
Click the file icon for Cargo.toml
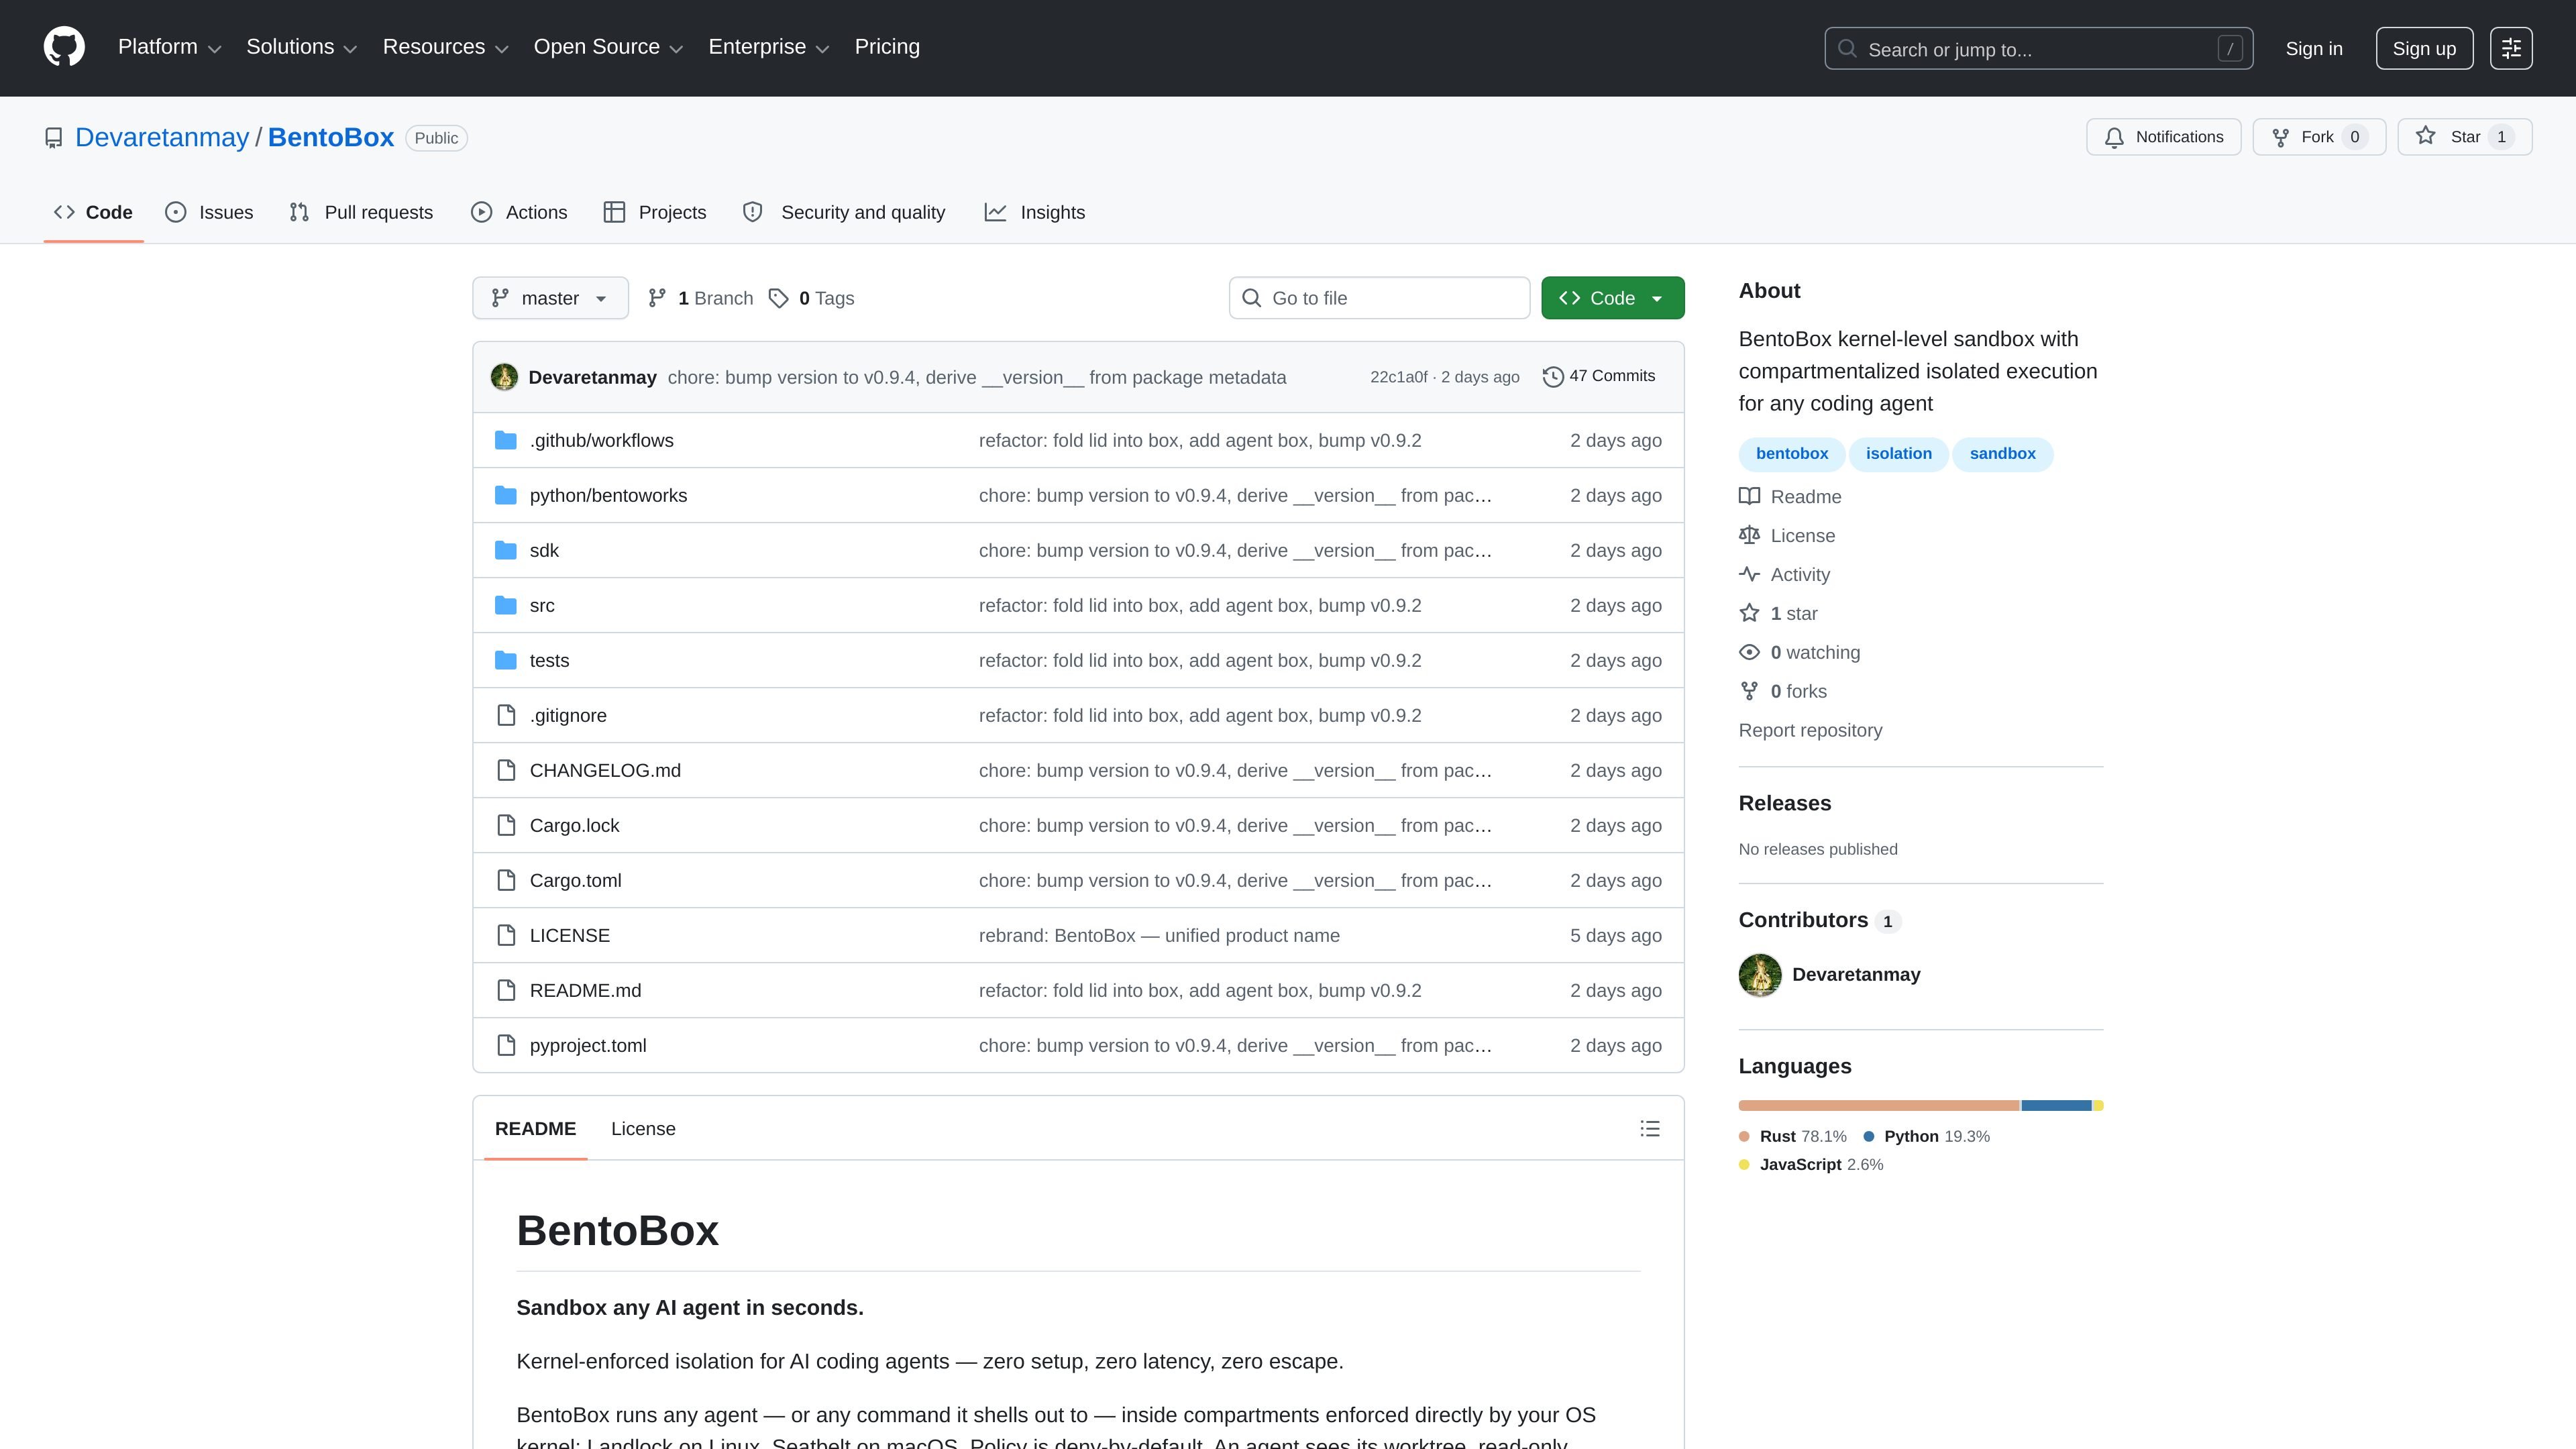click(x=506, y=880)
